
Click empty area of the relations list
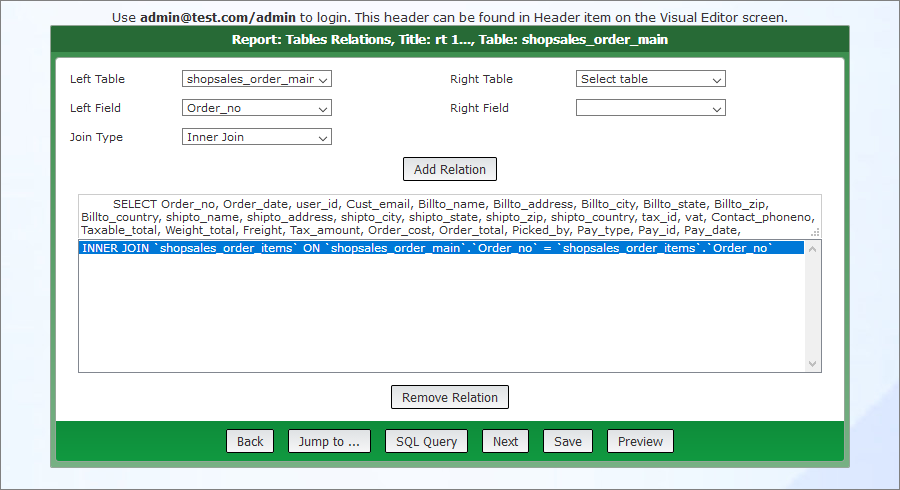[x=440, y=320]
